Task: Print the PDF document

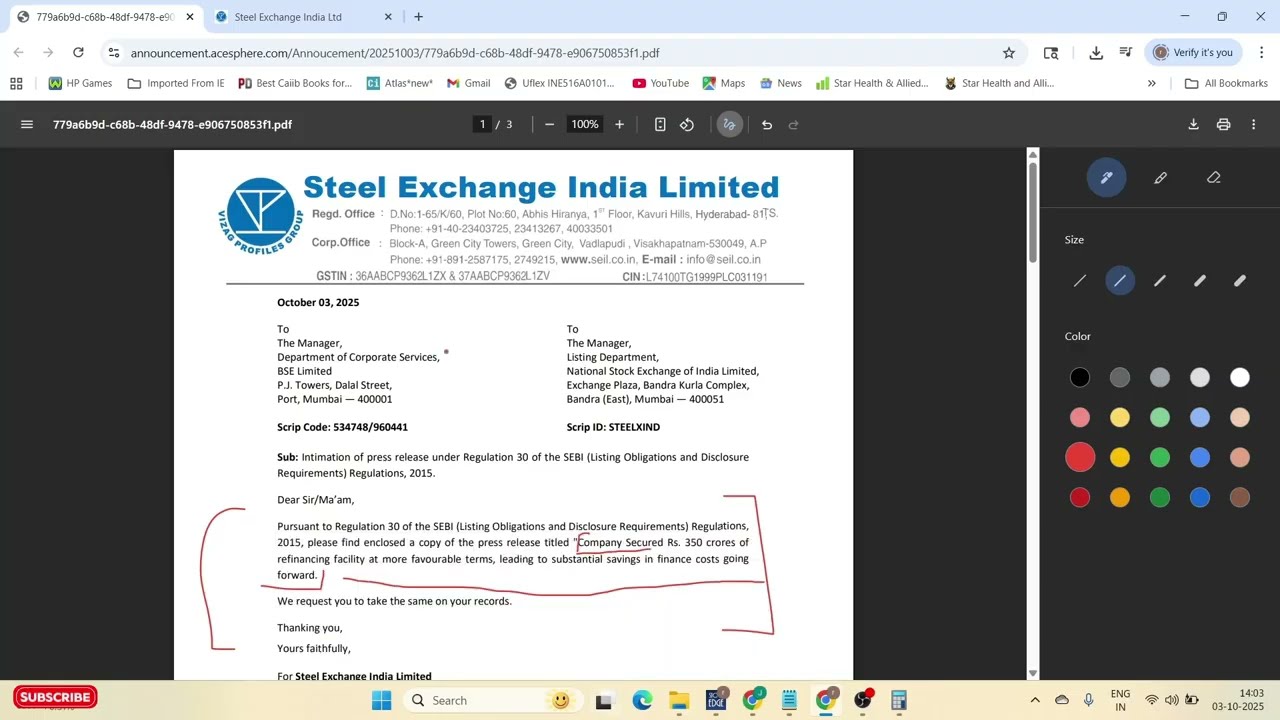Action: (x=1223, y=125)
